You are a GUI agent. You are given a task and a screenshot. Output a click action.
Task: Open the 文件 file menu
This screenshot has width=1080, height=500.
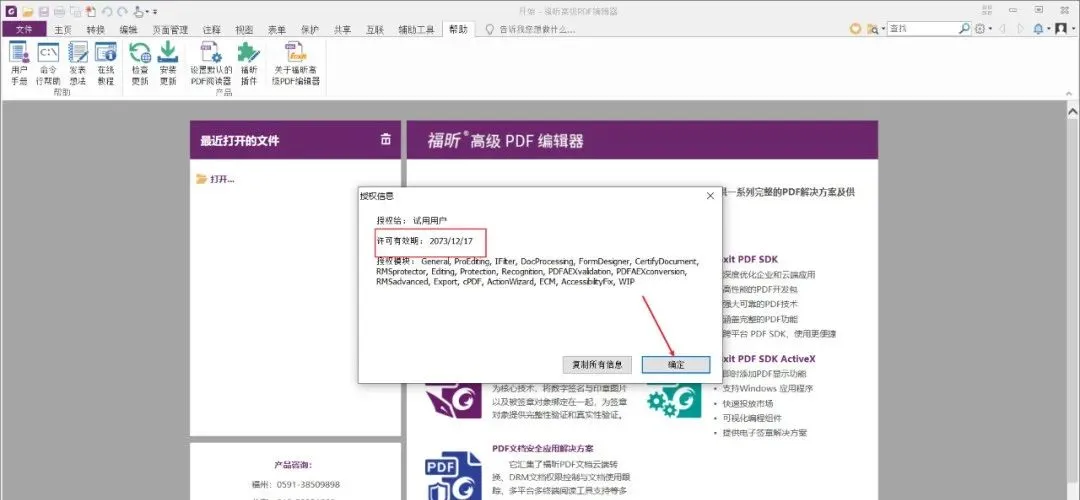[x=24, y=29]
